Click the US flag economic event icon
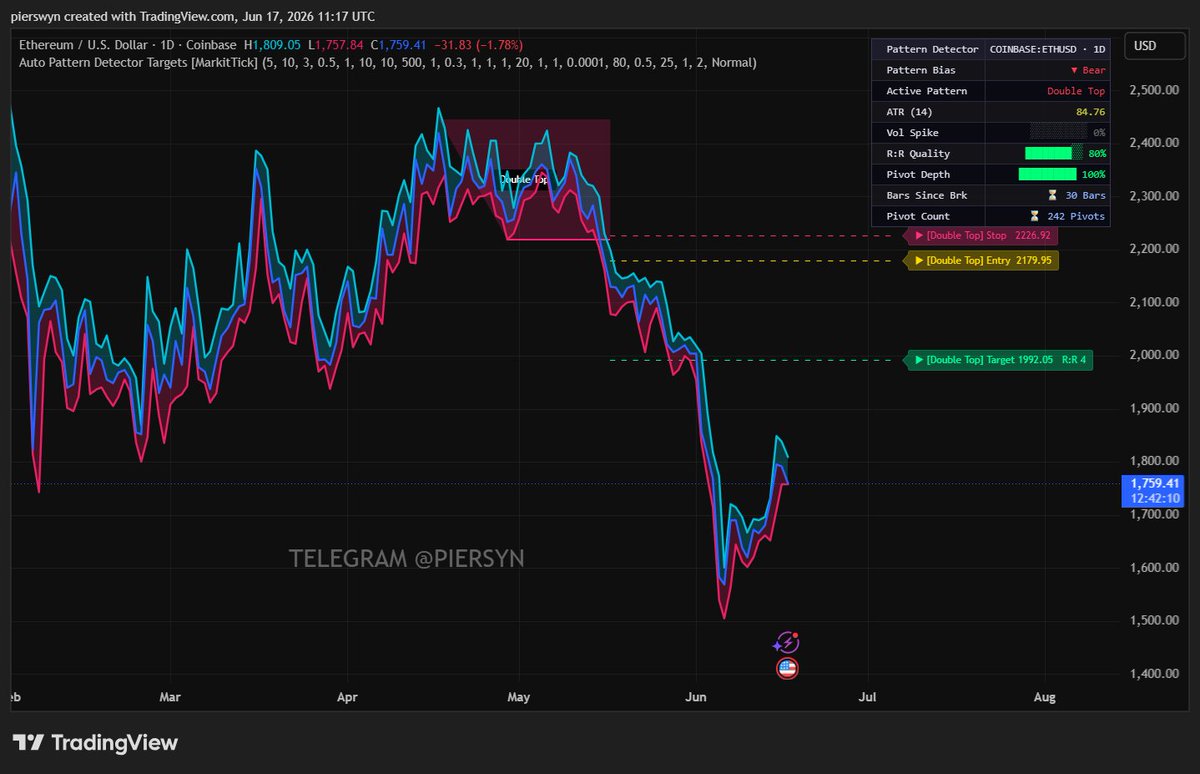The width and height of the screenshot is (1200, 774). tap(787, 669)
